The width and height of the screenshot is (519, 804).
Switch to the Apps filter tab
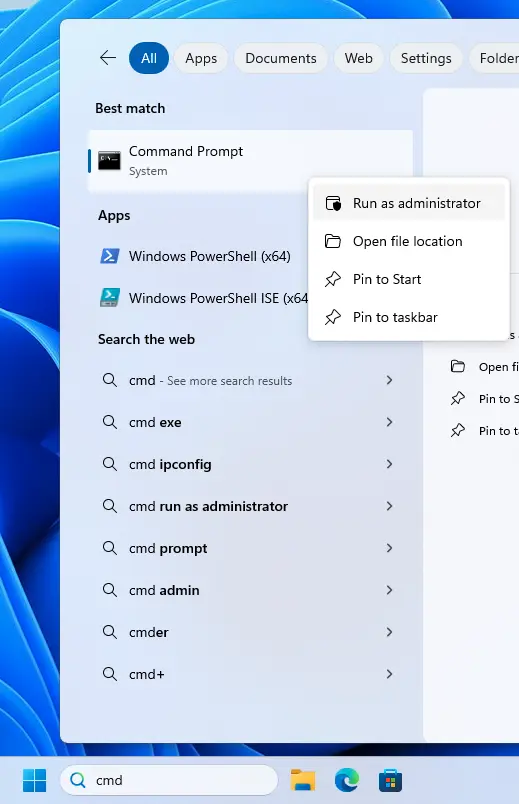tap(201, 58)
